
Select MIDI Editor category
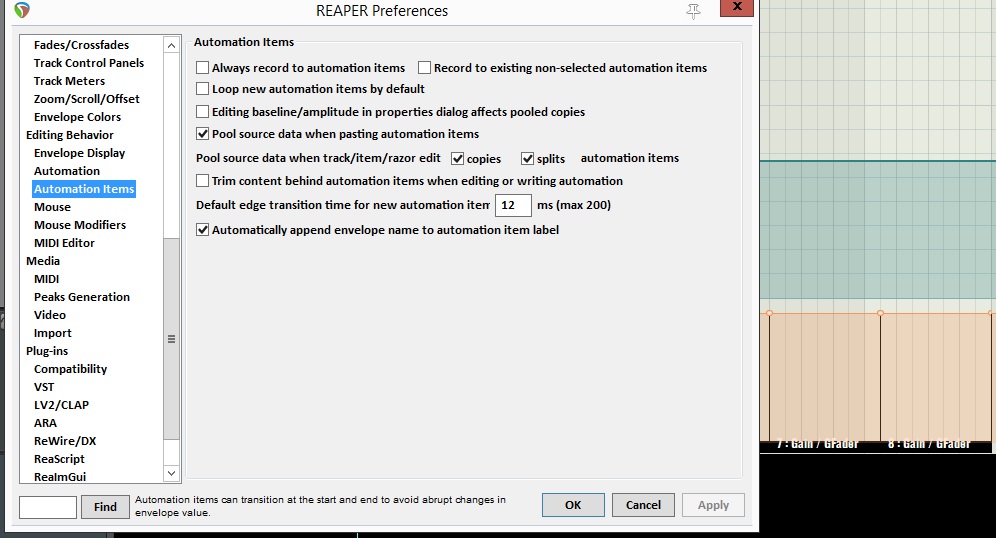tap(64, 243)
